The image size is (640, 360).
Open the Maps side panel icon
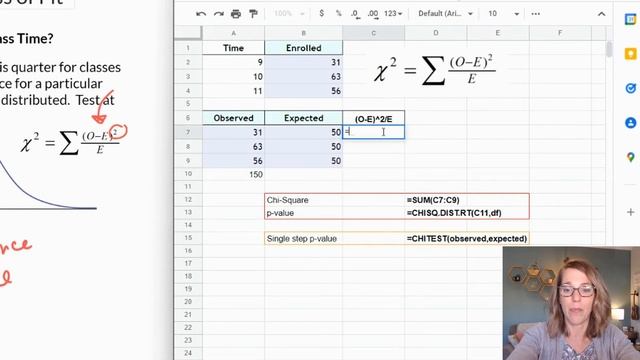631,157
